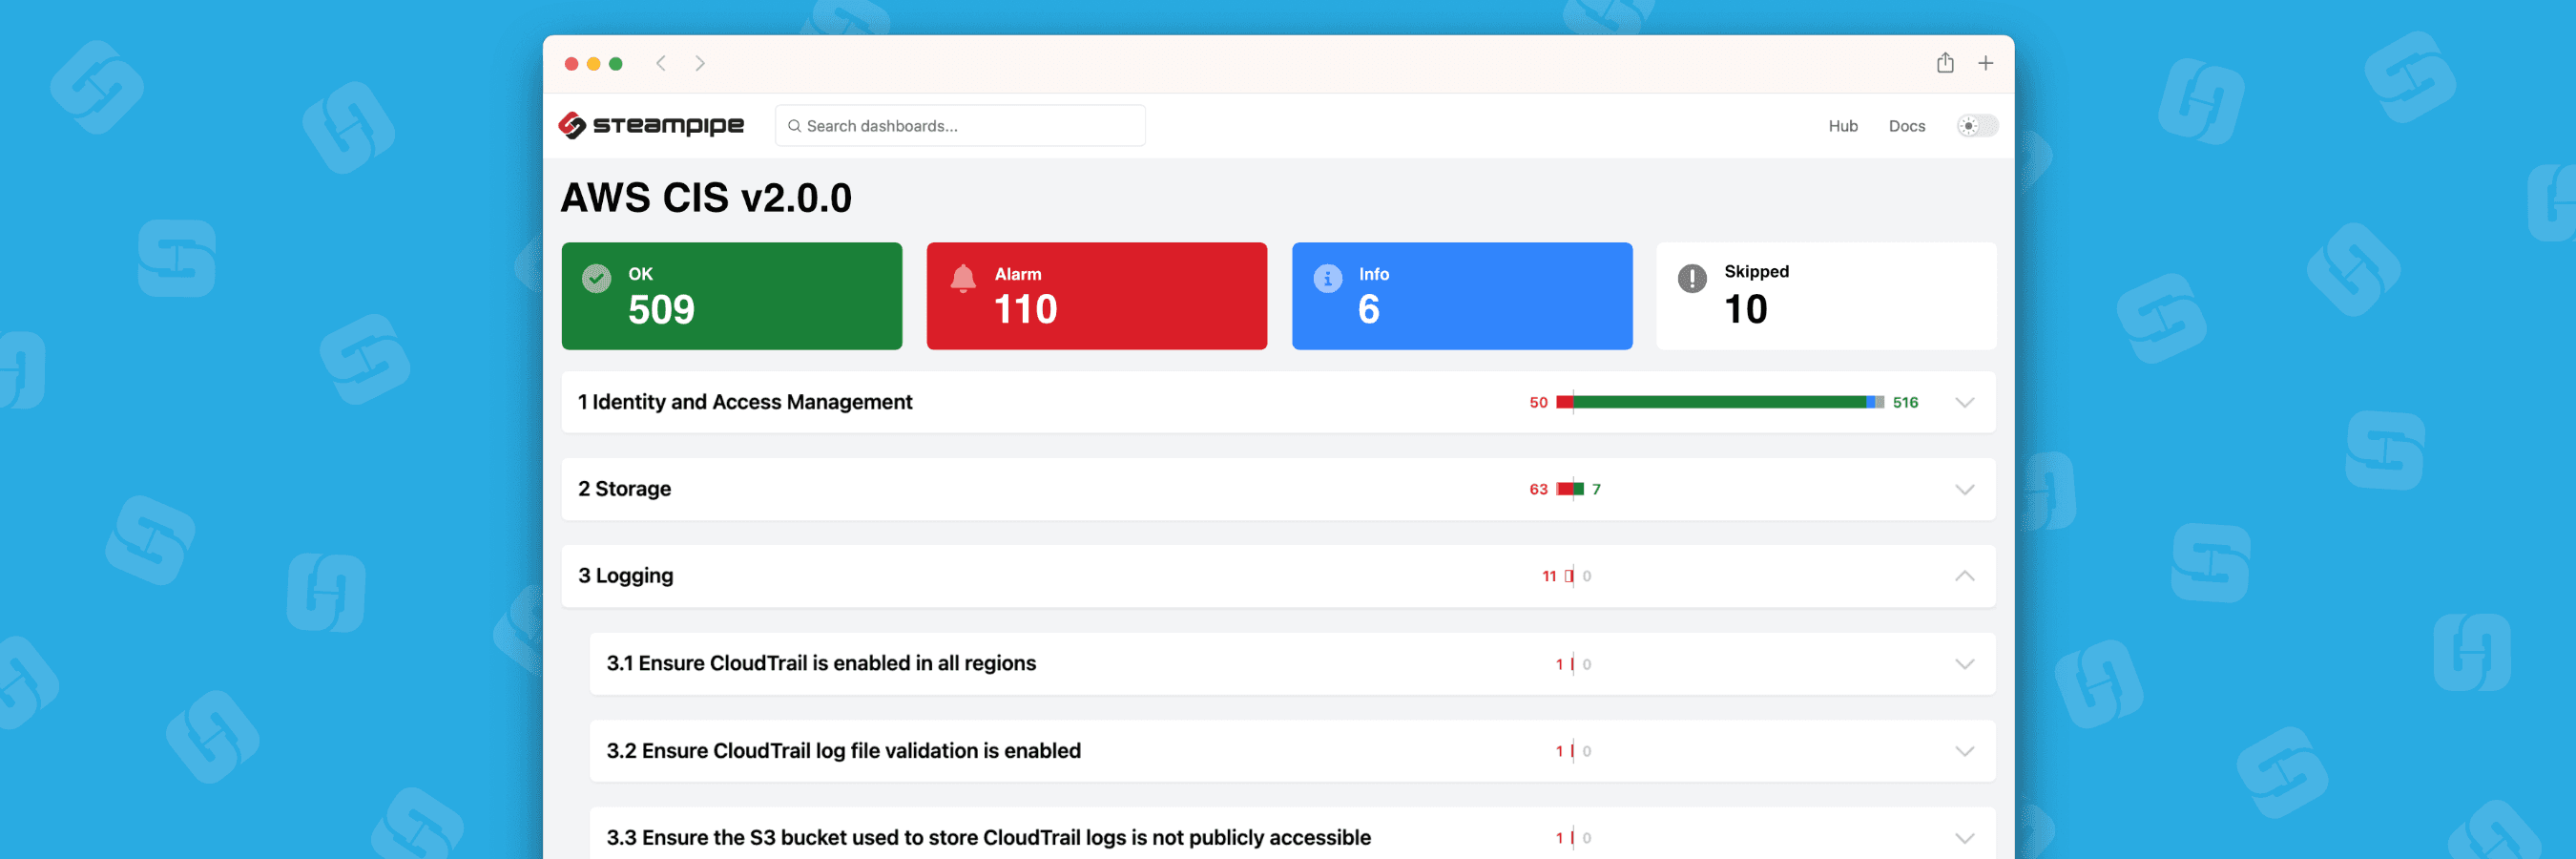The width and height of the screenshot is (2576, 859).
Task: Click the Info circle icon
Action: tap(1328, 278)
